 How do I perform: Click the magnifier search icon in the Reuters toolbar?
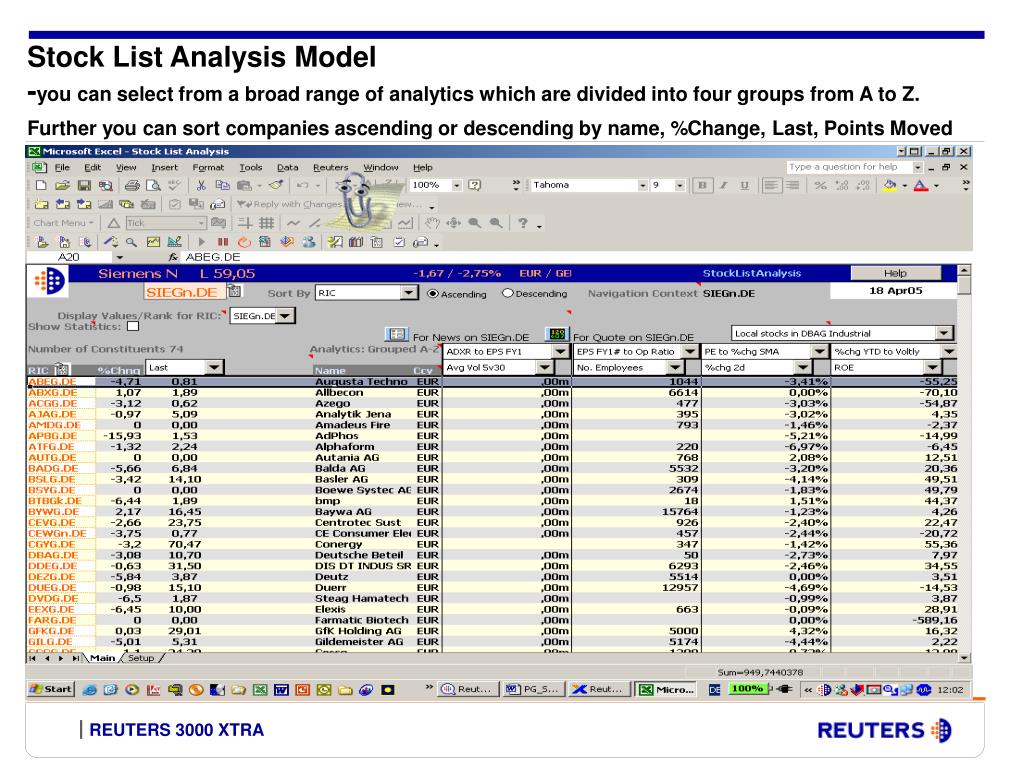(x=131, y=242)
